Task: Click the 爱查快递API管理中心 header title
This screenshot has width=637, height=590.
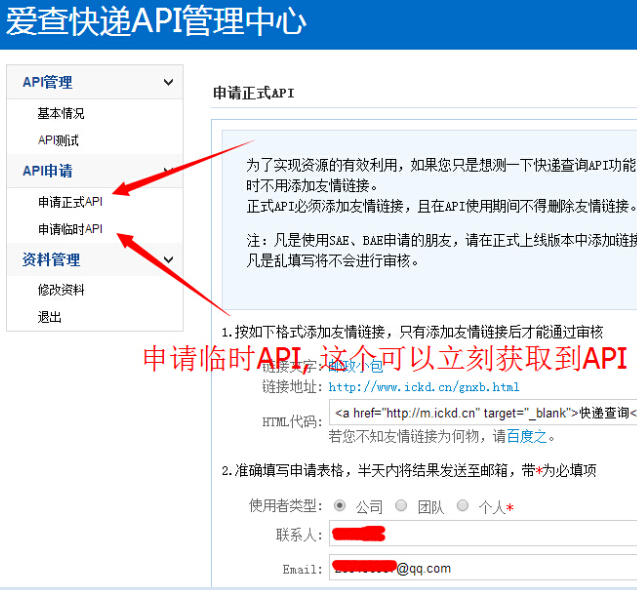Action: coord(156,22)
